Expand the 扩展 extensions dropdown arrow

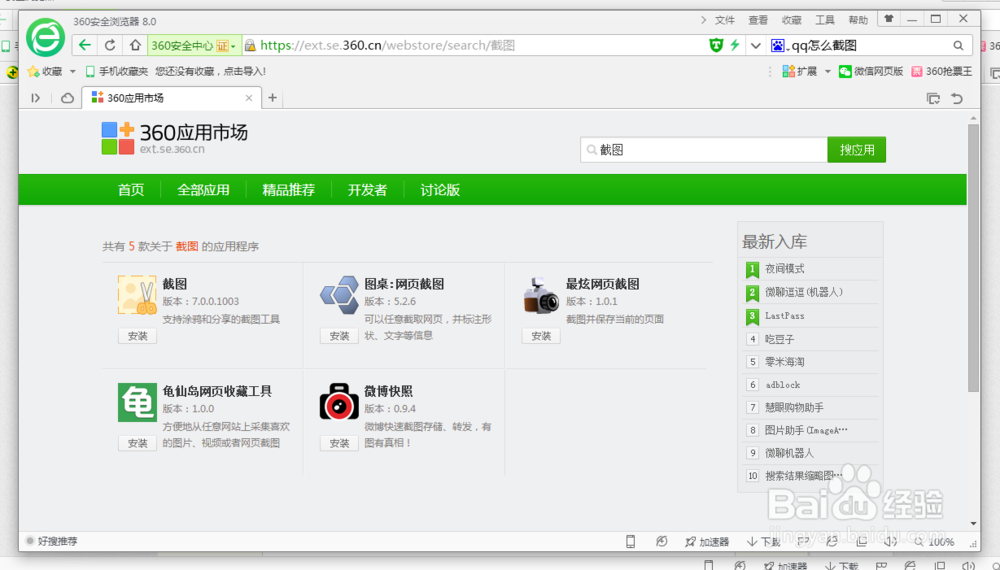point(828,71)
